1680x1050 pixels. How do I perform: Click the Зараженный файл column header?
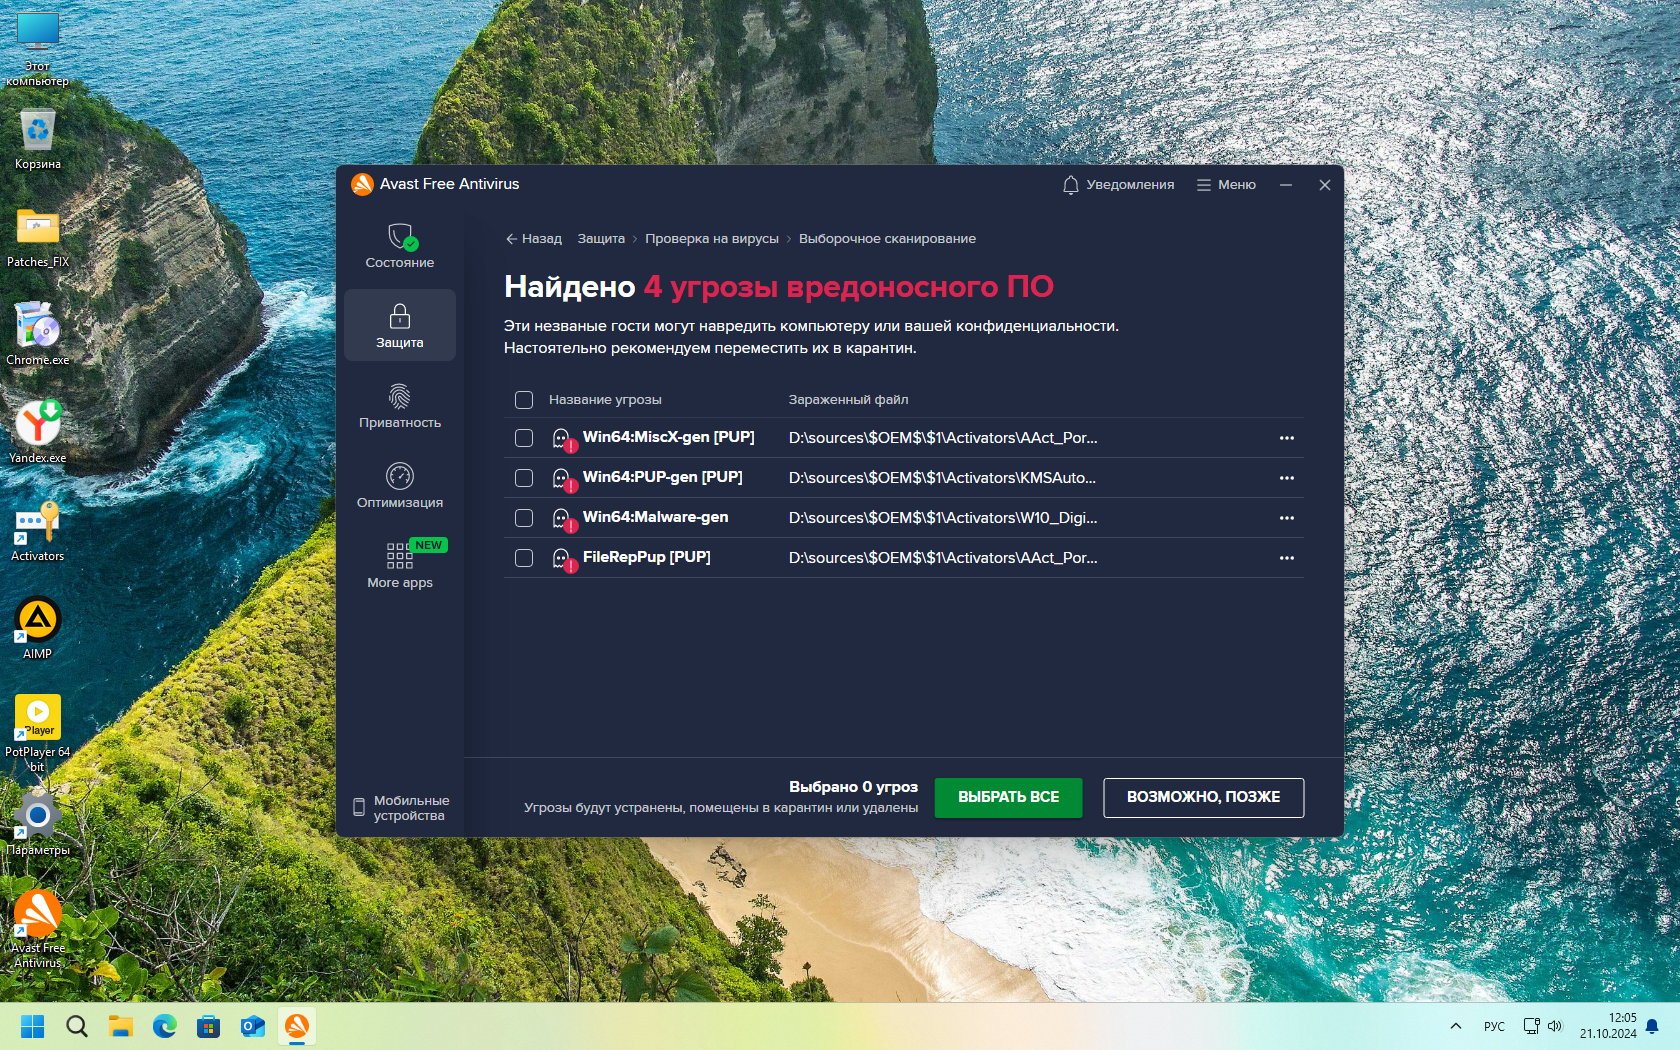[x=848, y=400]
